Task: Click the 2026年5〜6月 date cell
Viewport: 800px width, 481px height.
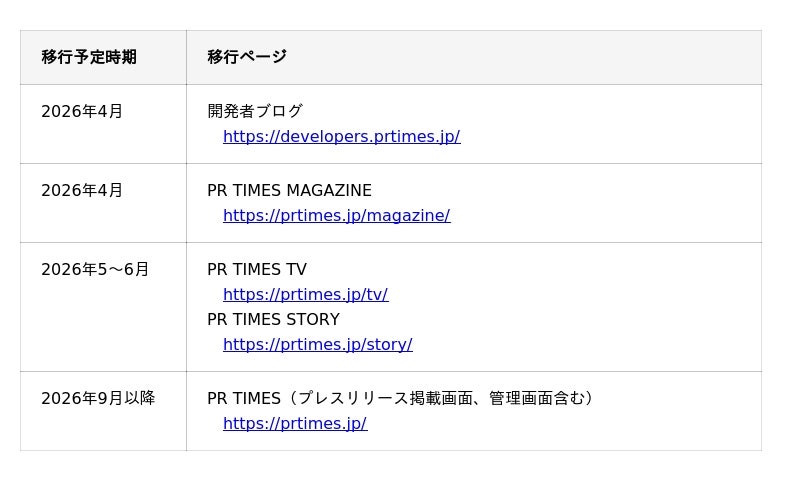Action: 95,270
